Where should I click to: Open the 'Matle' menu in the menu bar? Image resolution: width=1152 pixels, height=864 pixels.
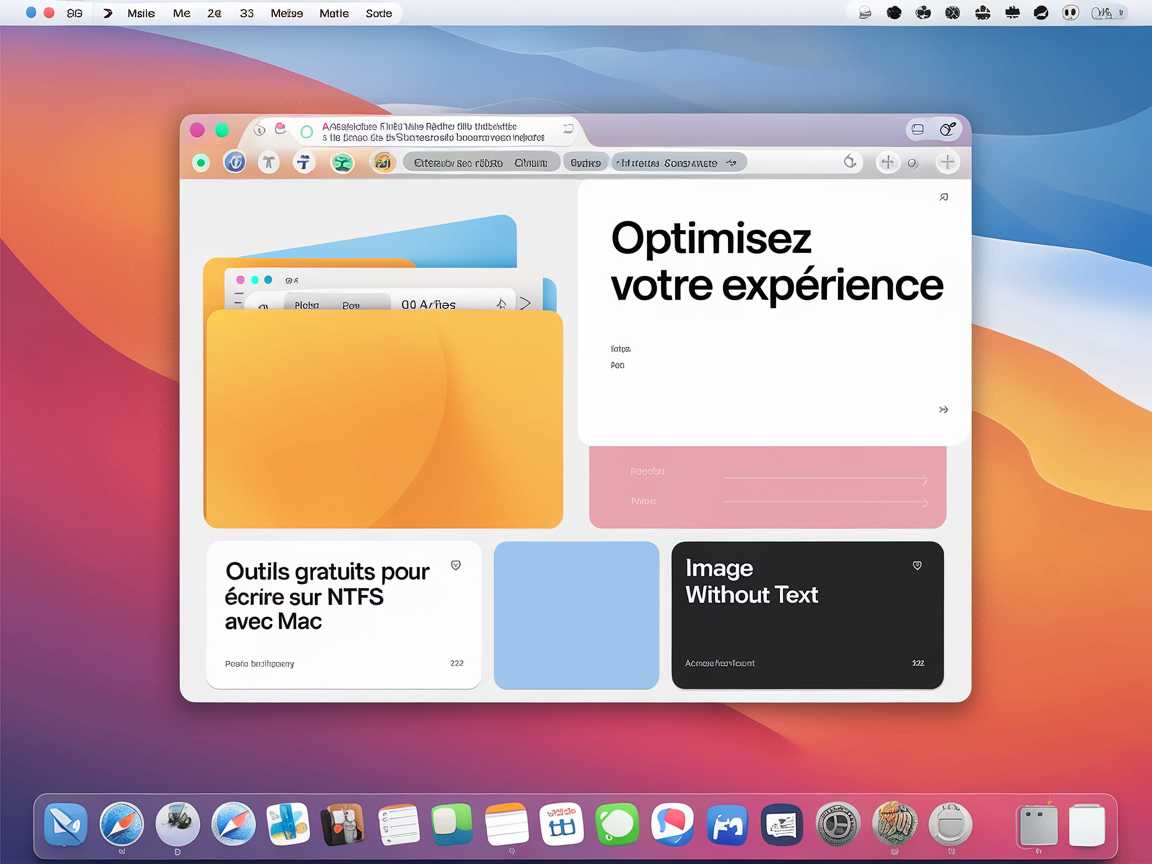point(334,13)
